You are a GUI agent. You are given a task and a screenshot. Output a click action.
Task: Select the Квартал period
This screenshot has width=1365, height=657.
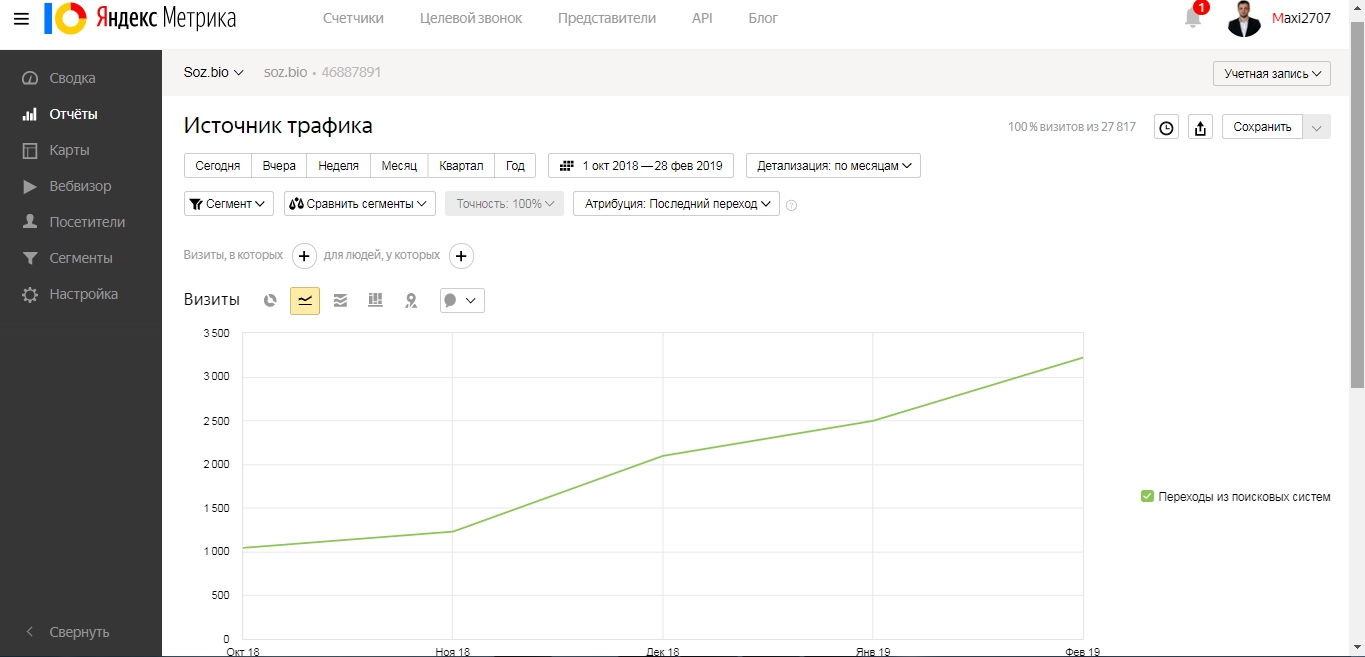[461, 166]
